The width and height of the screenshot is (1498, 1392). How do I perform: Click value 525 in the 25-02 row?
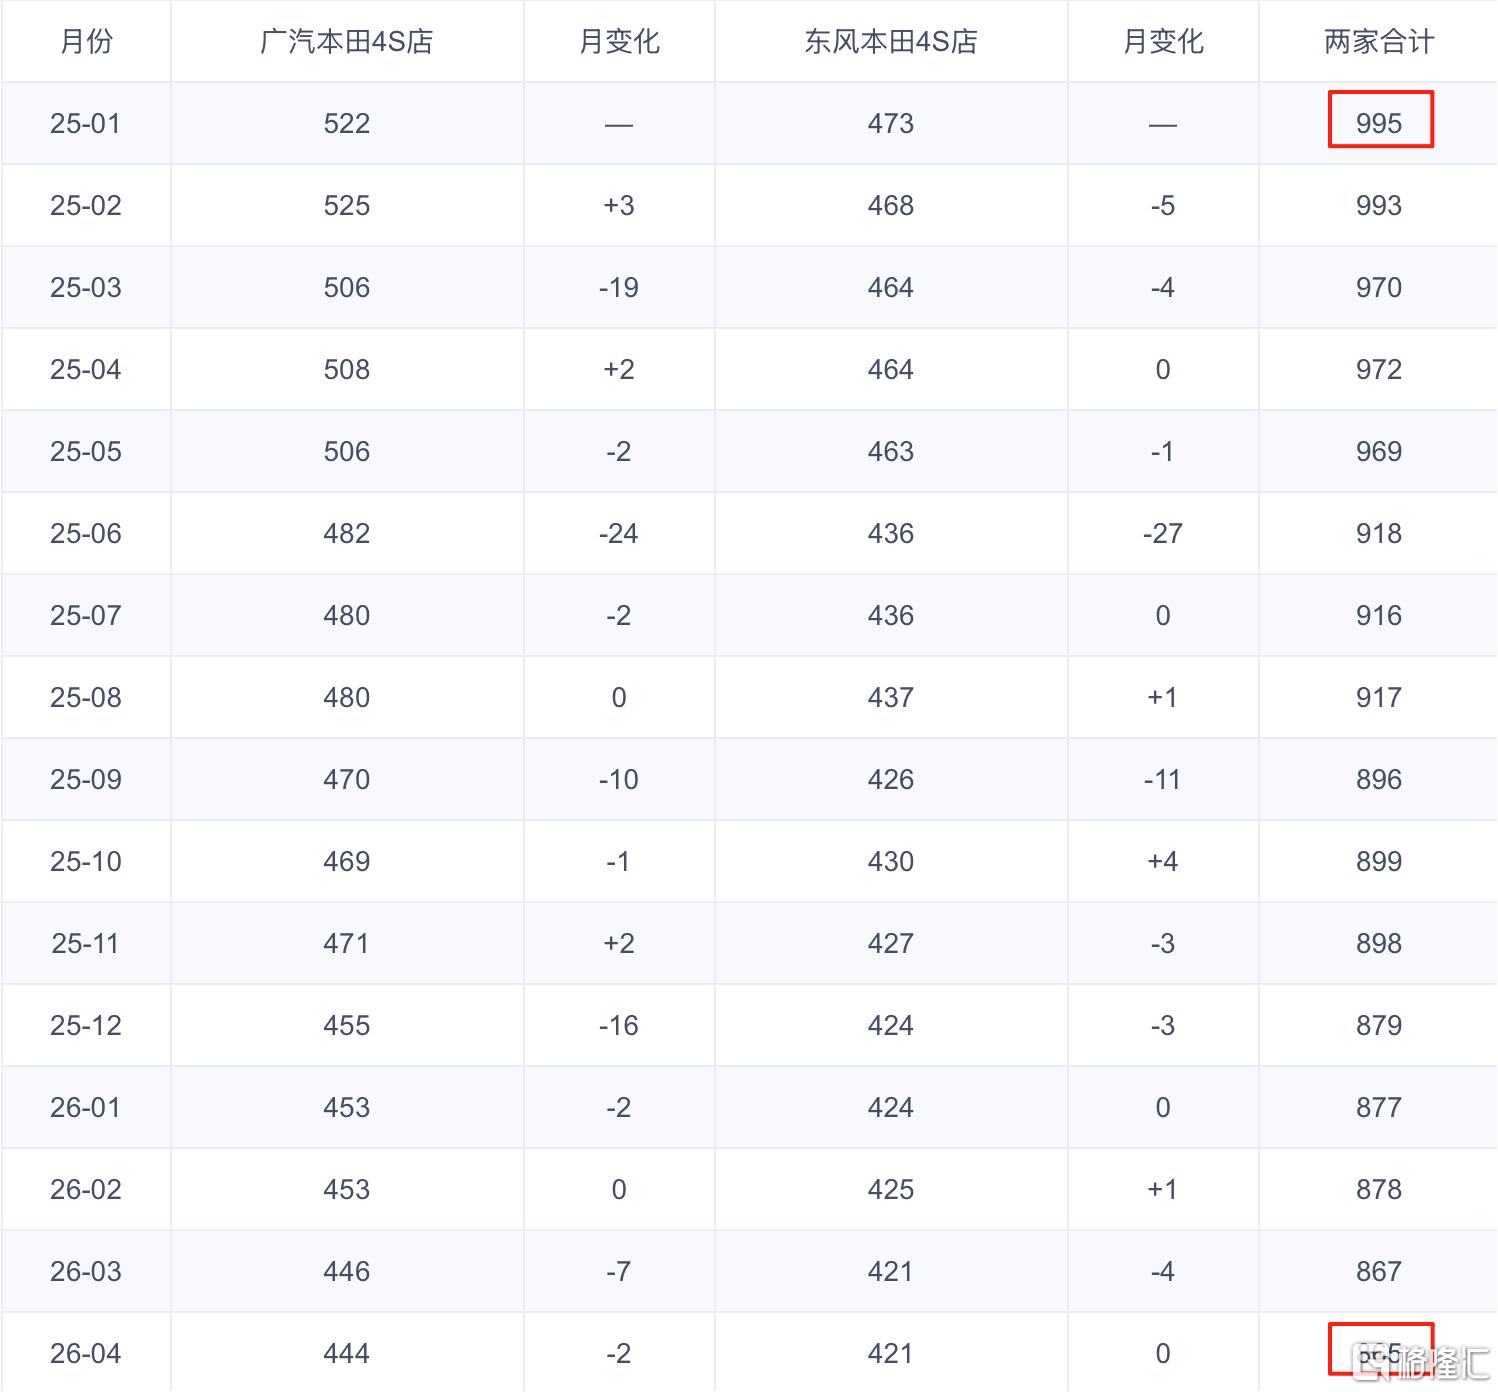click(347, 205)
